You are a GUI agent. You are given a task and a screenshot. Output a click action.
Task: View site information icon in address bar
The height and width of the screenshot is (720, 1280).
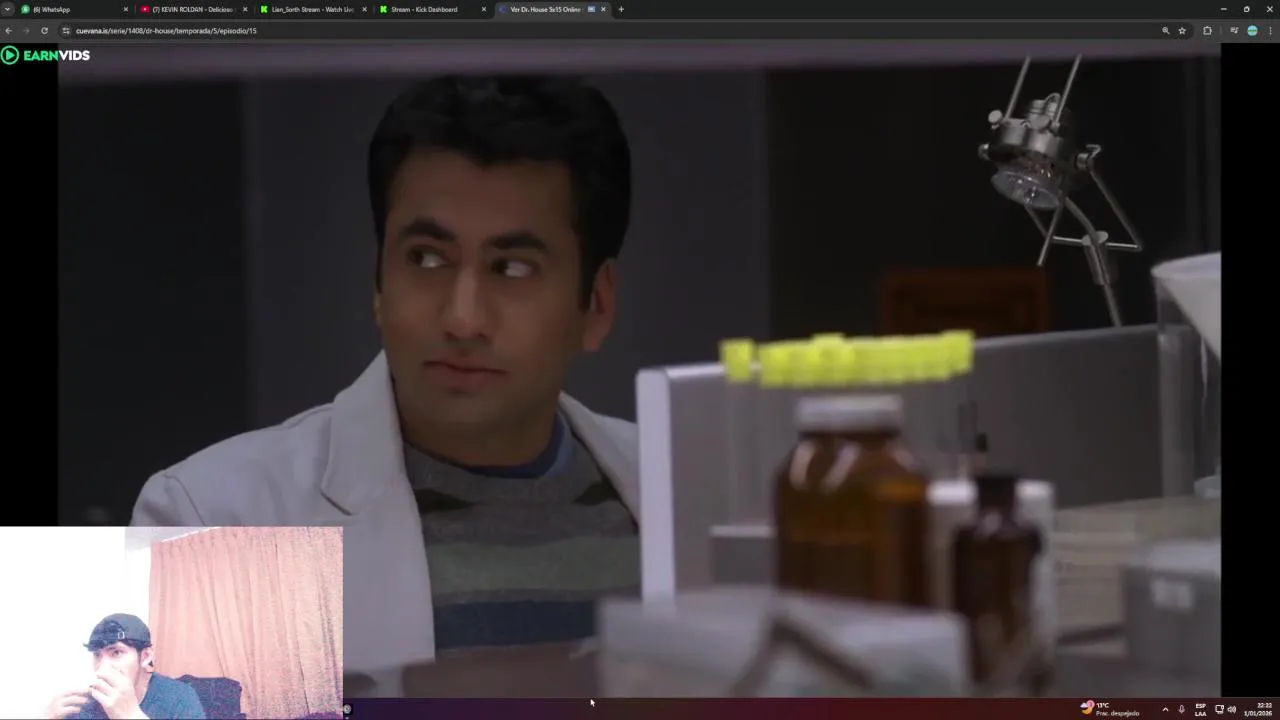click(66, 31)
